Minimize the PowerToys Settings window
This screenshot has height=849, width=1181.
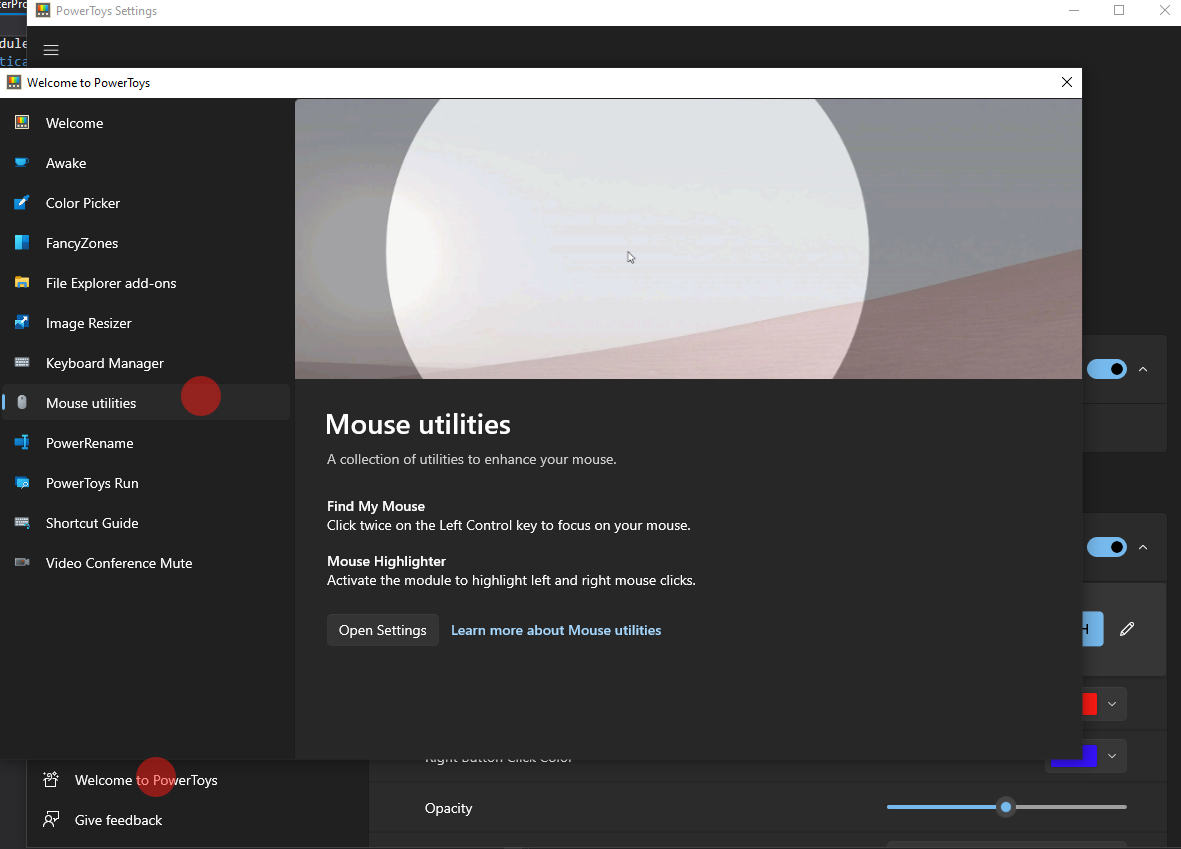(1074, 11)
